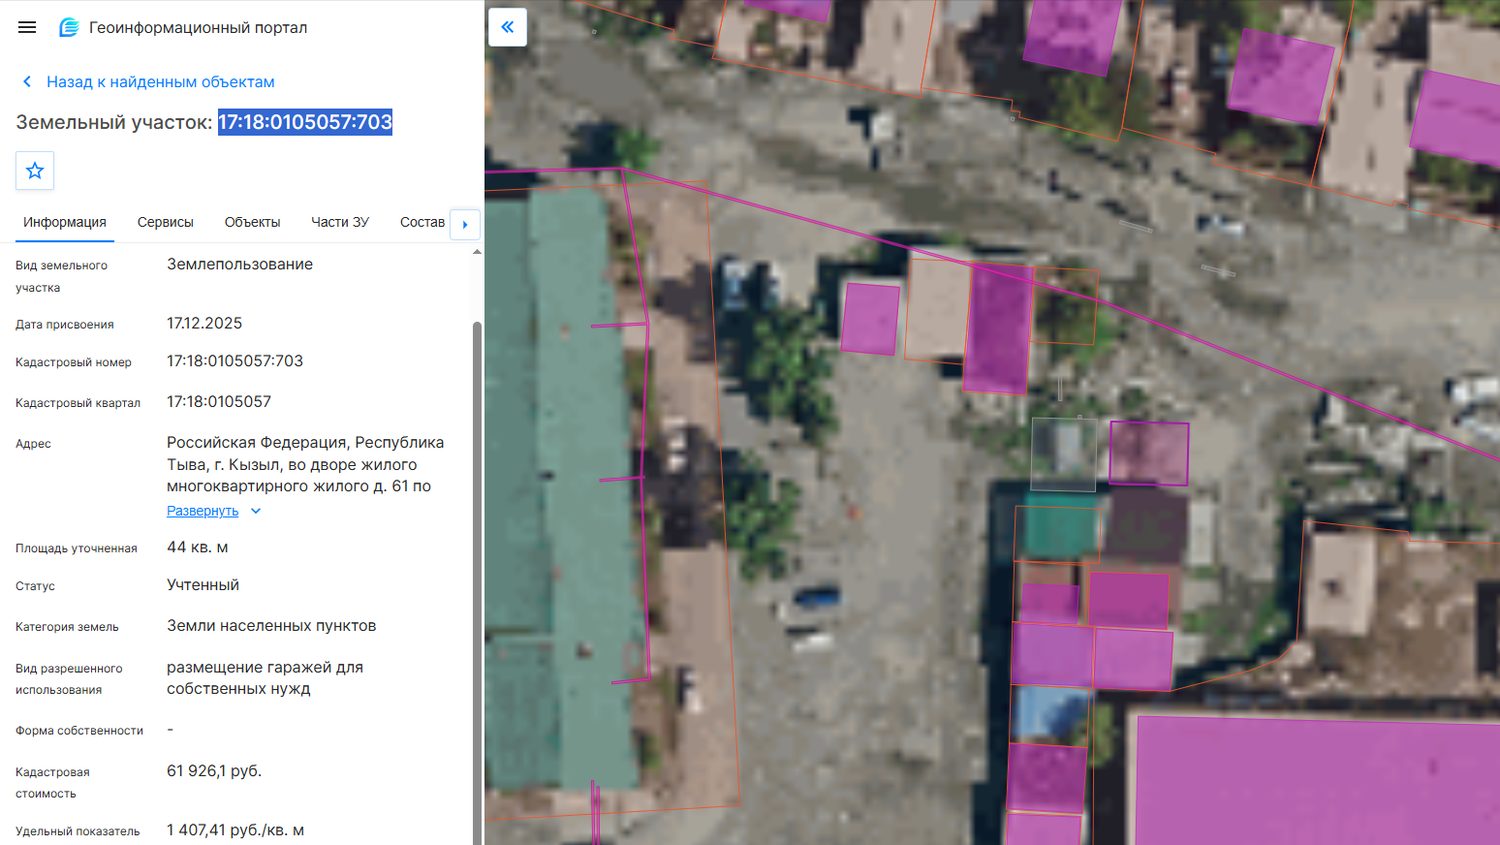Screen dimensions: 1500x845
Task: Expand the full address chevron
Action: [256, 511]
